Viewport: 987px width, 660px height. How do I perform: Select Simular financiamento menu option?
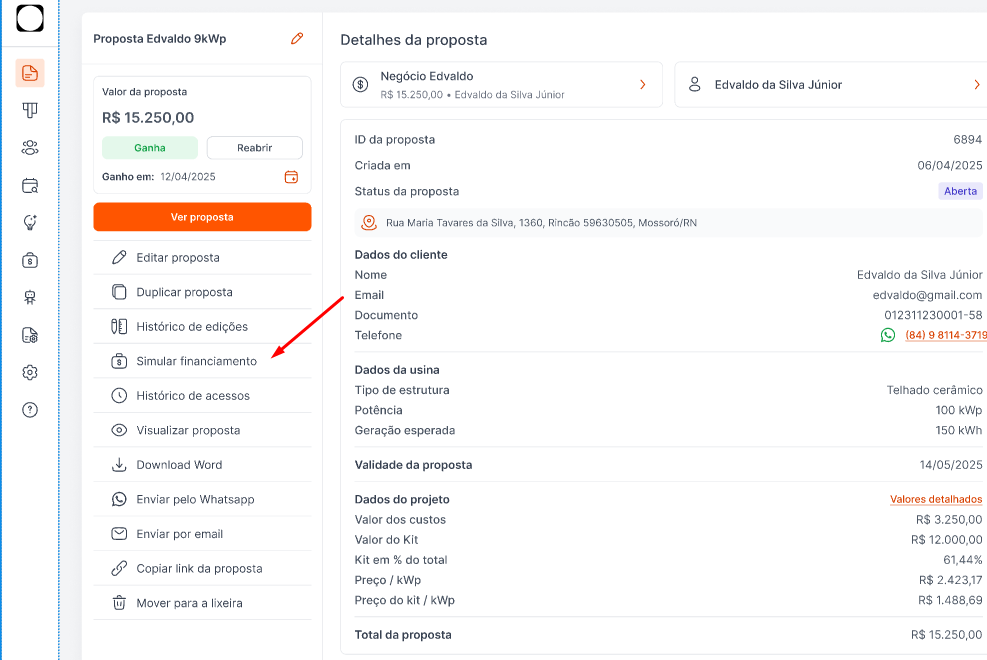196,361
